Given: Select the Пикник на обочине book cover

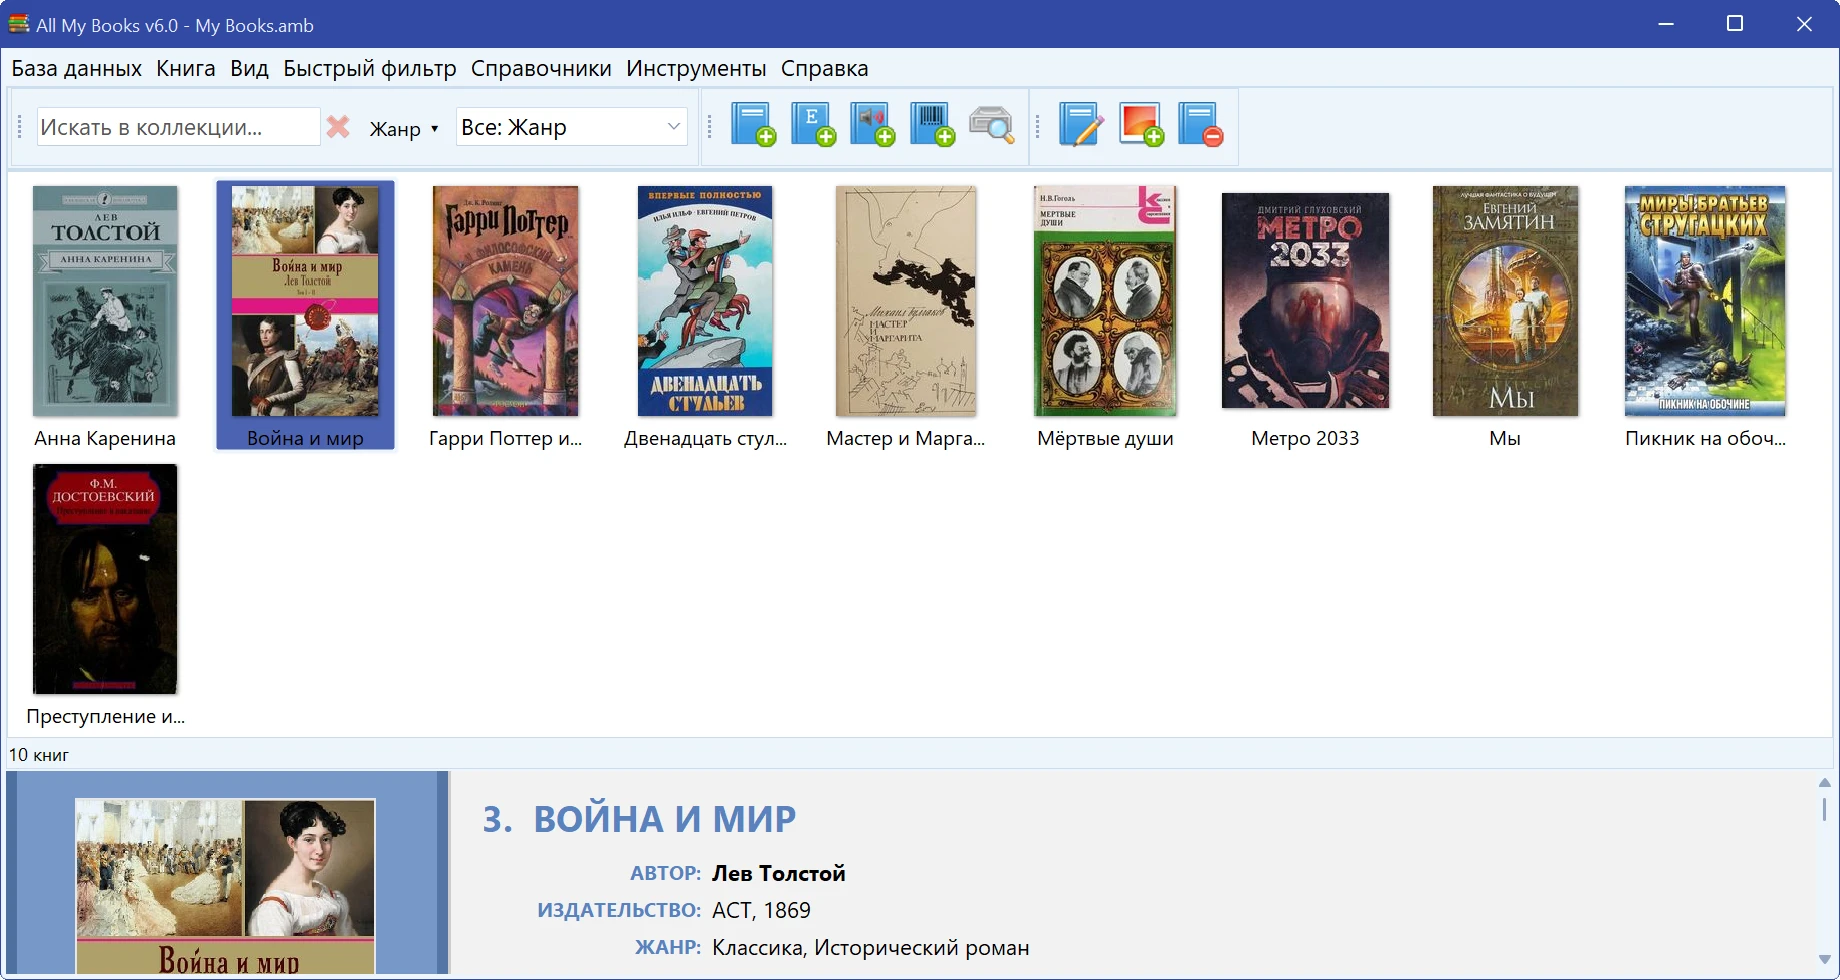Looking at the screenshot, I should pos(1705,301).
